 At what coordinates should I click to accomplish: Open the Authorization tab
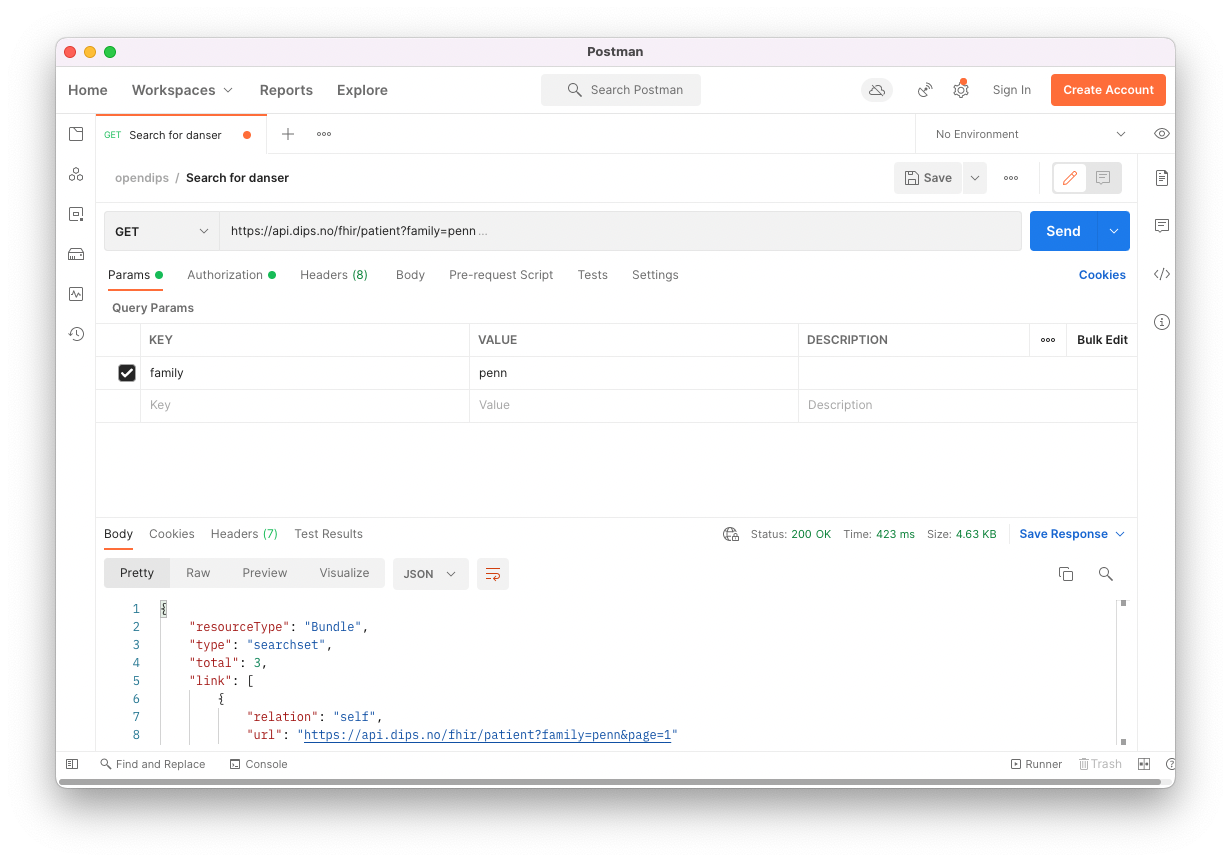point(231,275)
